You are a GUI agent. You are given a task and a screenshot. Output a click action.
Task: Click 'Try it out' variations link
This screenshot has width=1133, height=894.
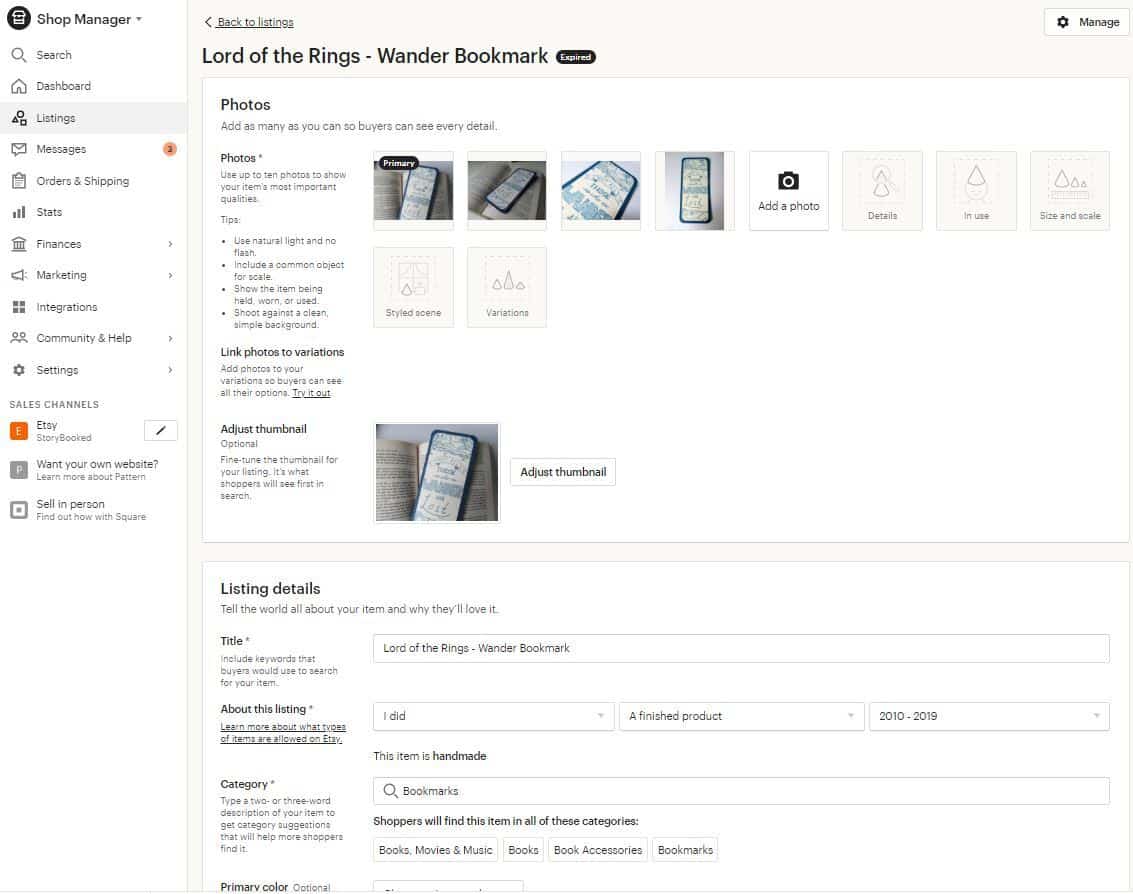coord(311,393)
